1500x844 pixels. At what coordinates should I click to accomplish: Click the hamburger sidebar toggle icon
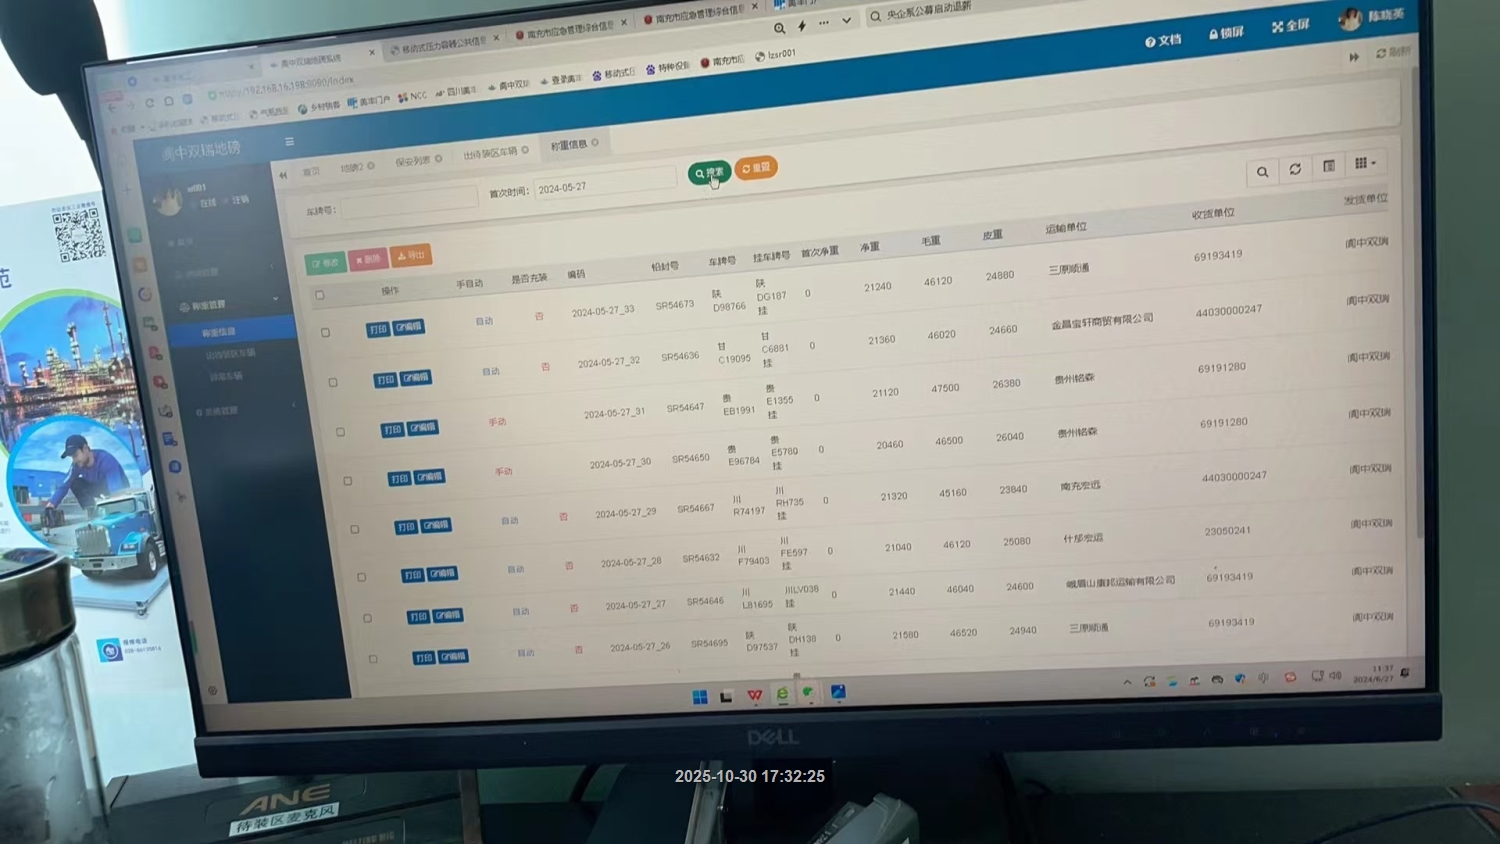pyautogui.click(x=289, y=142)
